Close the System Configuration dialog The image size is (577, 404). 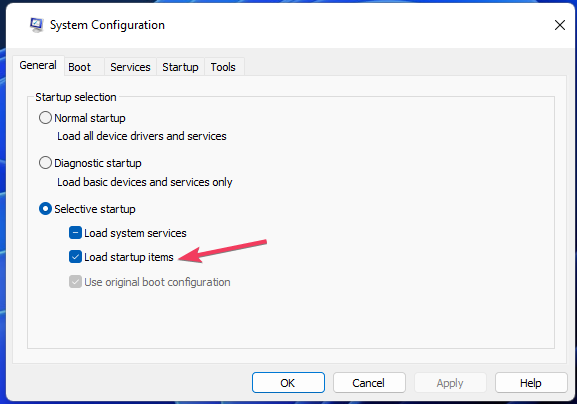pos(560,25)
